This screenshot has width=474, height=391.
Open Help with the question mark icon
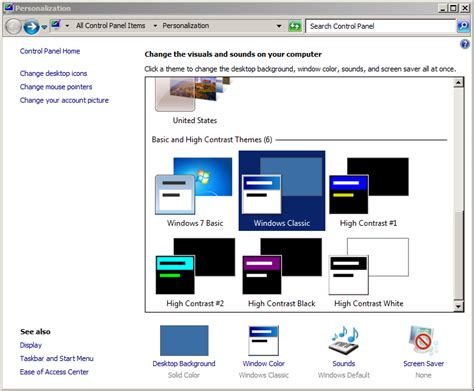pyautogui.click(x=465, y=44)
